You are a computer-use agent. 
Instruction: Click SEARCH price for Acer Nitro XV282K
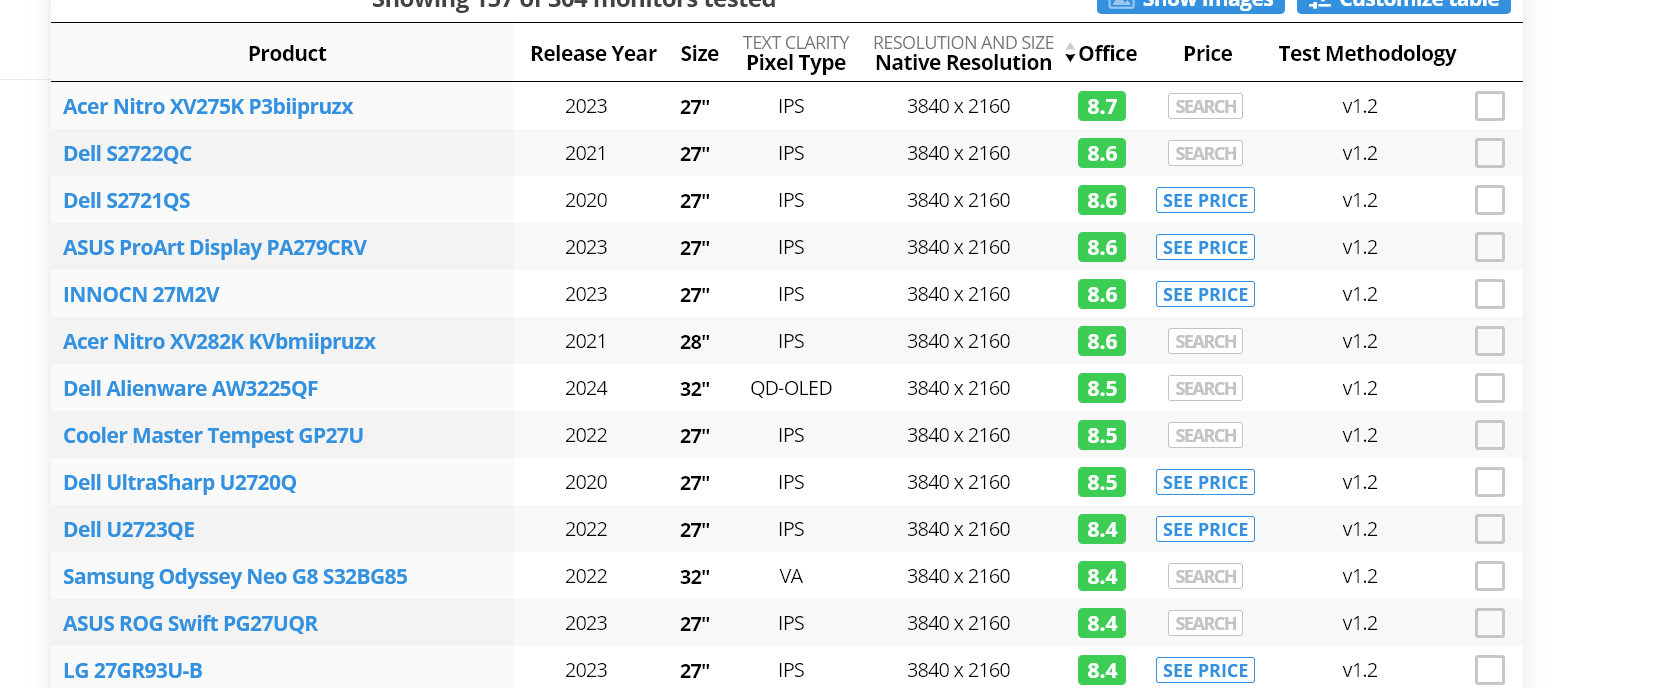tap(1205, 341)
